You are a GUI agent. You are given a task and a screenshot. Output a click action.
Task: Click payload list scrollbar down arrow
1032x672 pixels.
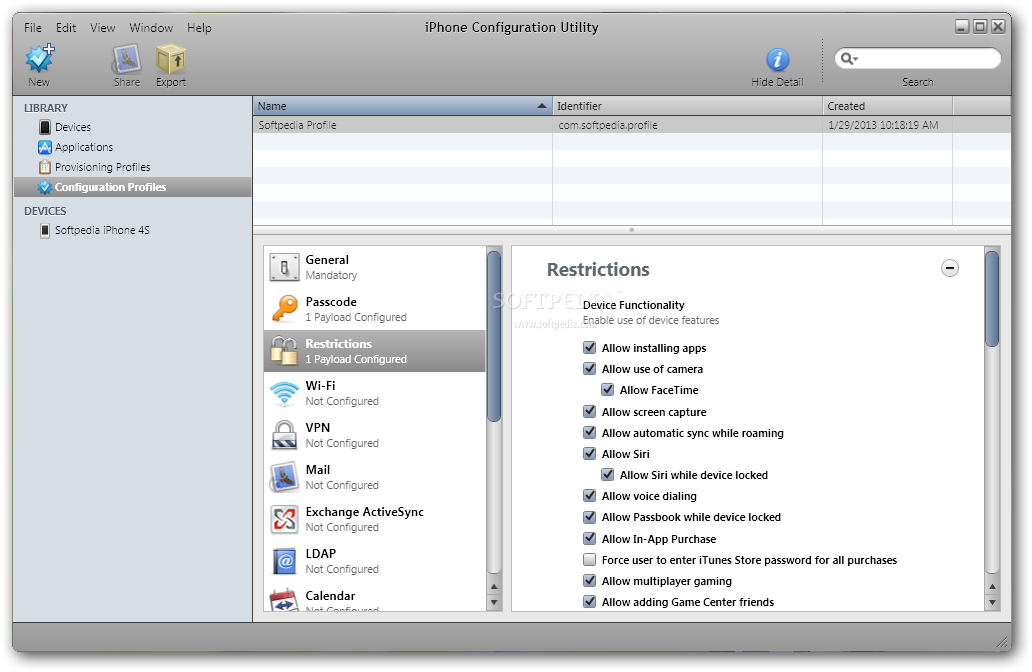pos(494,602)
